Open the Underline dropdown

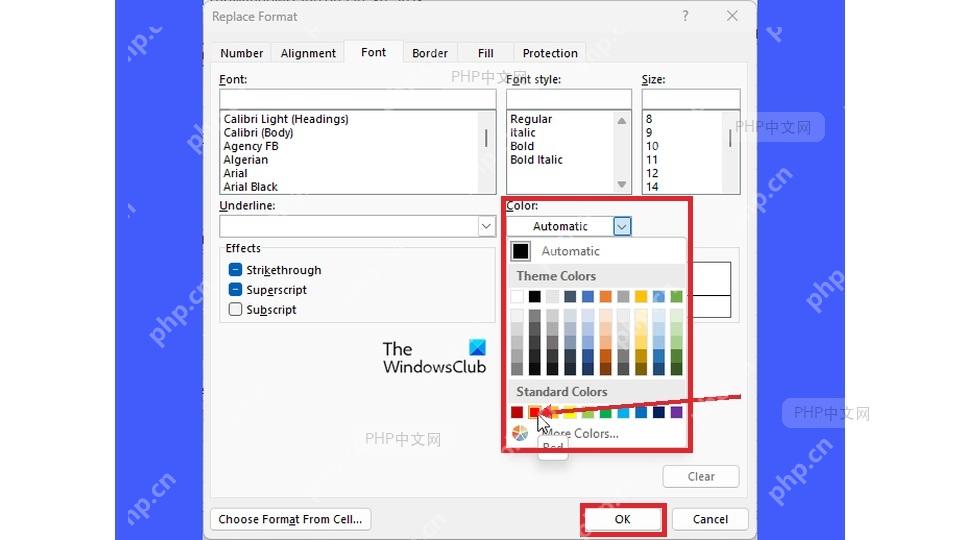(x=486, y=226)
